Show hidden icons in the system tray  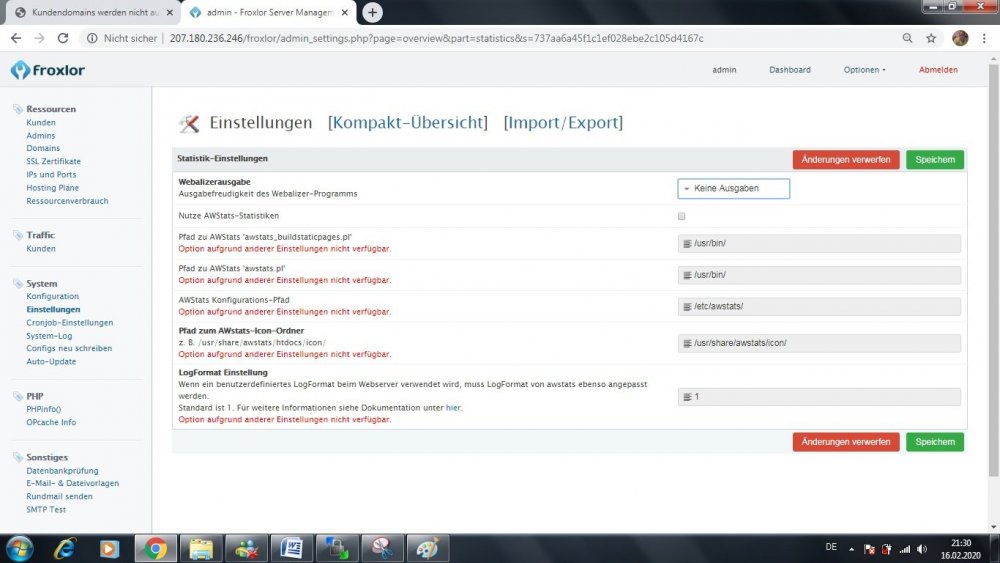pos(851,548)
